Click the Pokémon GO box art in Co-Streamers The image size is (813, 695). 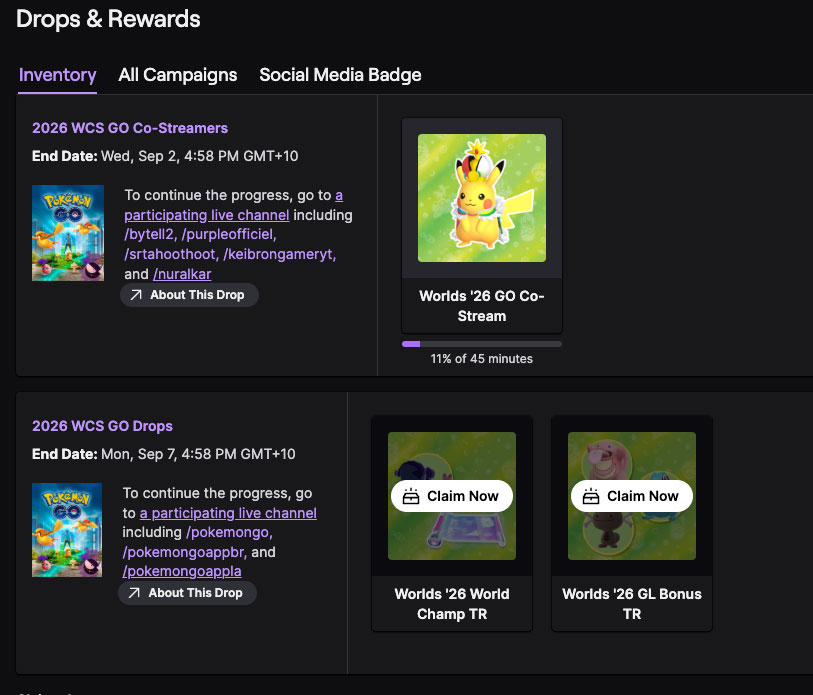click(68, 233)
